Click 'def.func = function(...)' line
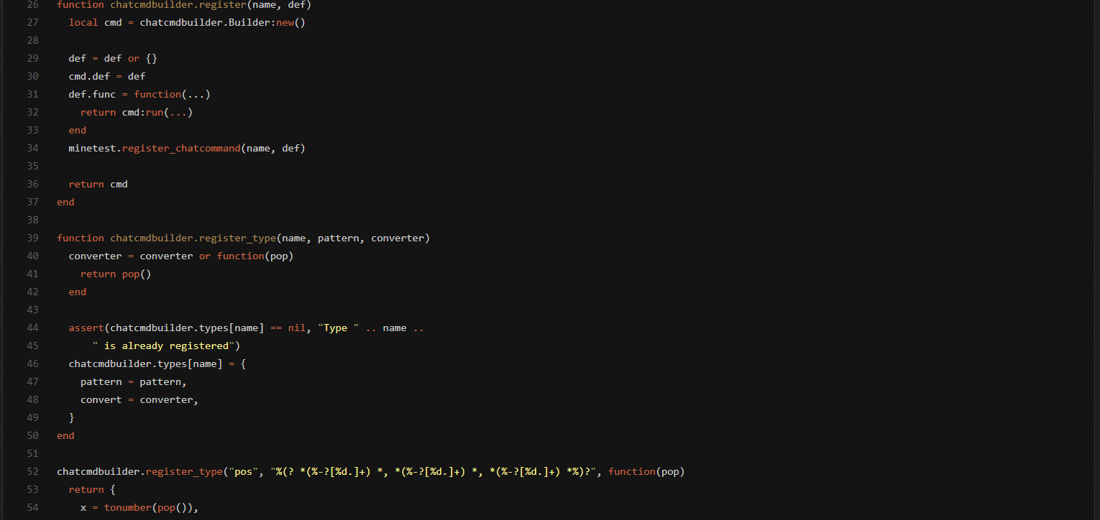This screenshot has width=1100, height=520. 140,94
